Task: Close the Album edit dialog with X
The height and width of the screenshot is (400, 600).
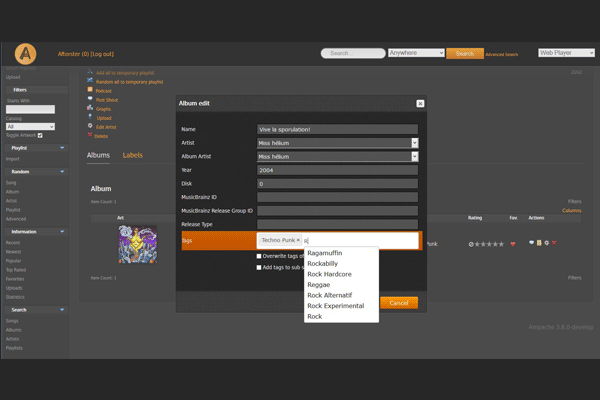Action: click(420, 103)
